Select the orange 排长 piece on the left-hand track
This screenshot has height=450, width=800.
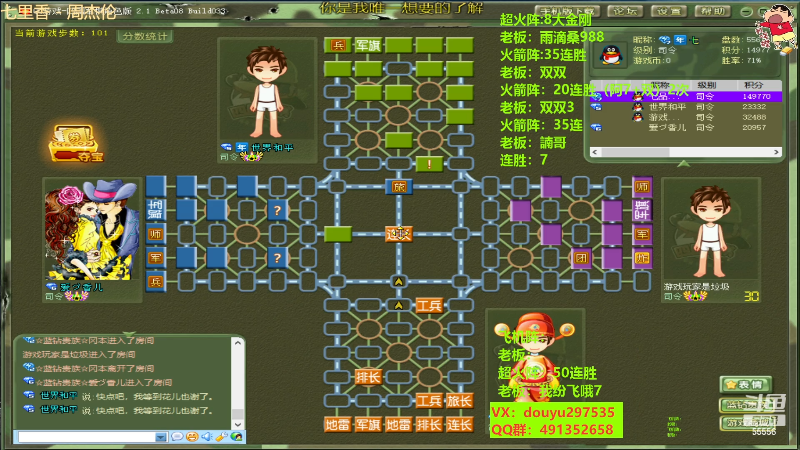tap(368, 377)
